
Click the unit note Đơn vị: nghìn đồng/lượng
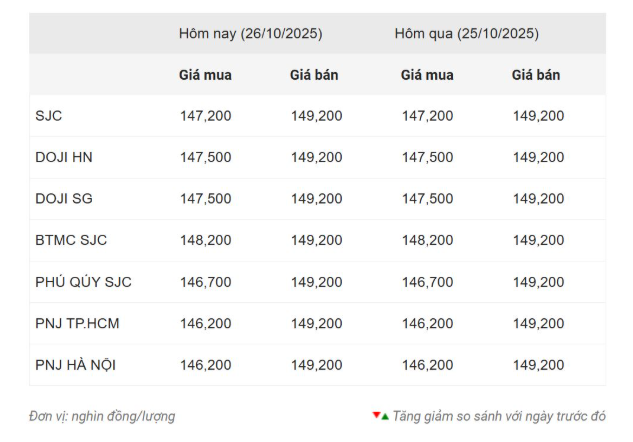point(102,416)
